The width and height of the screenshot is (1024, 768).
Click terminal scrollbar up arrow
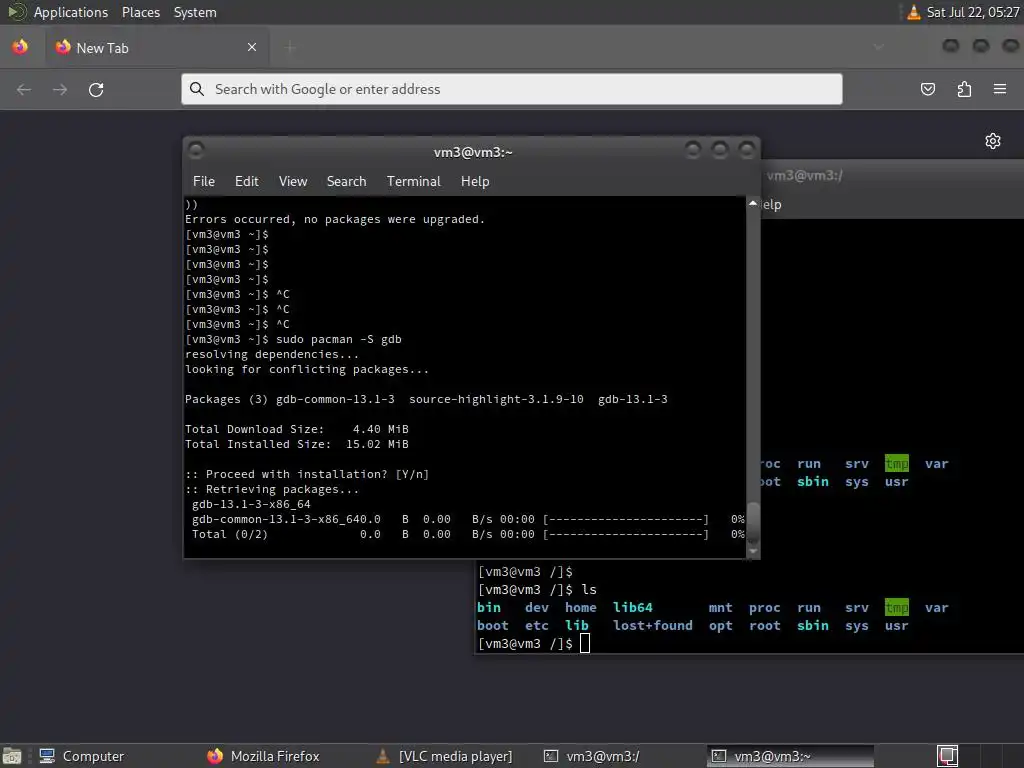(753, 204)
